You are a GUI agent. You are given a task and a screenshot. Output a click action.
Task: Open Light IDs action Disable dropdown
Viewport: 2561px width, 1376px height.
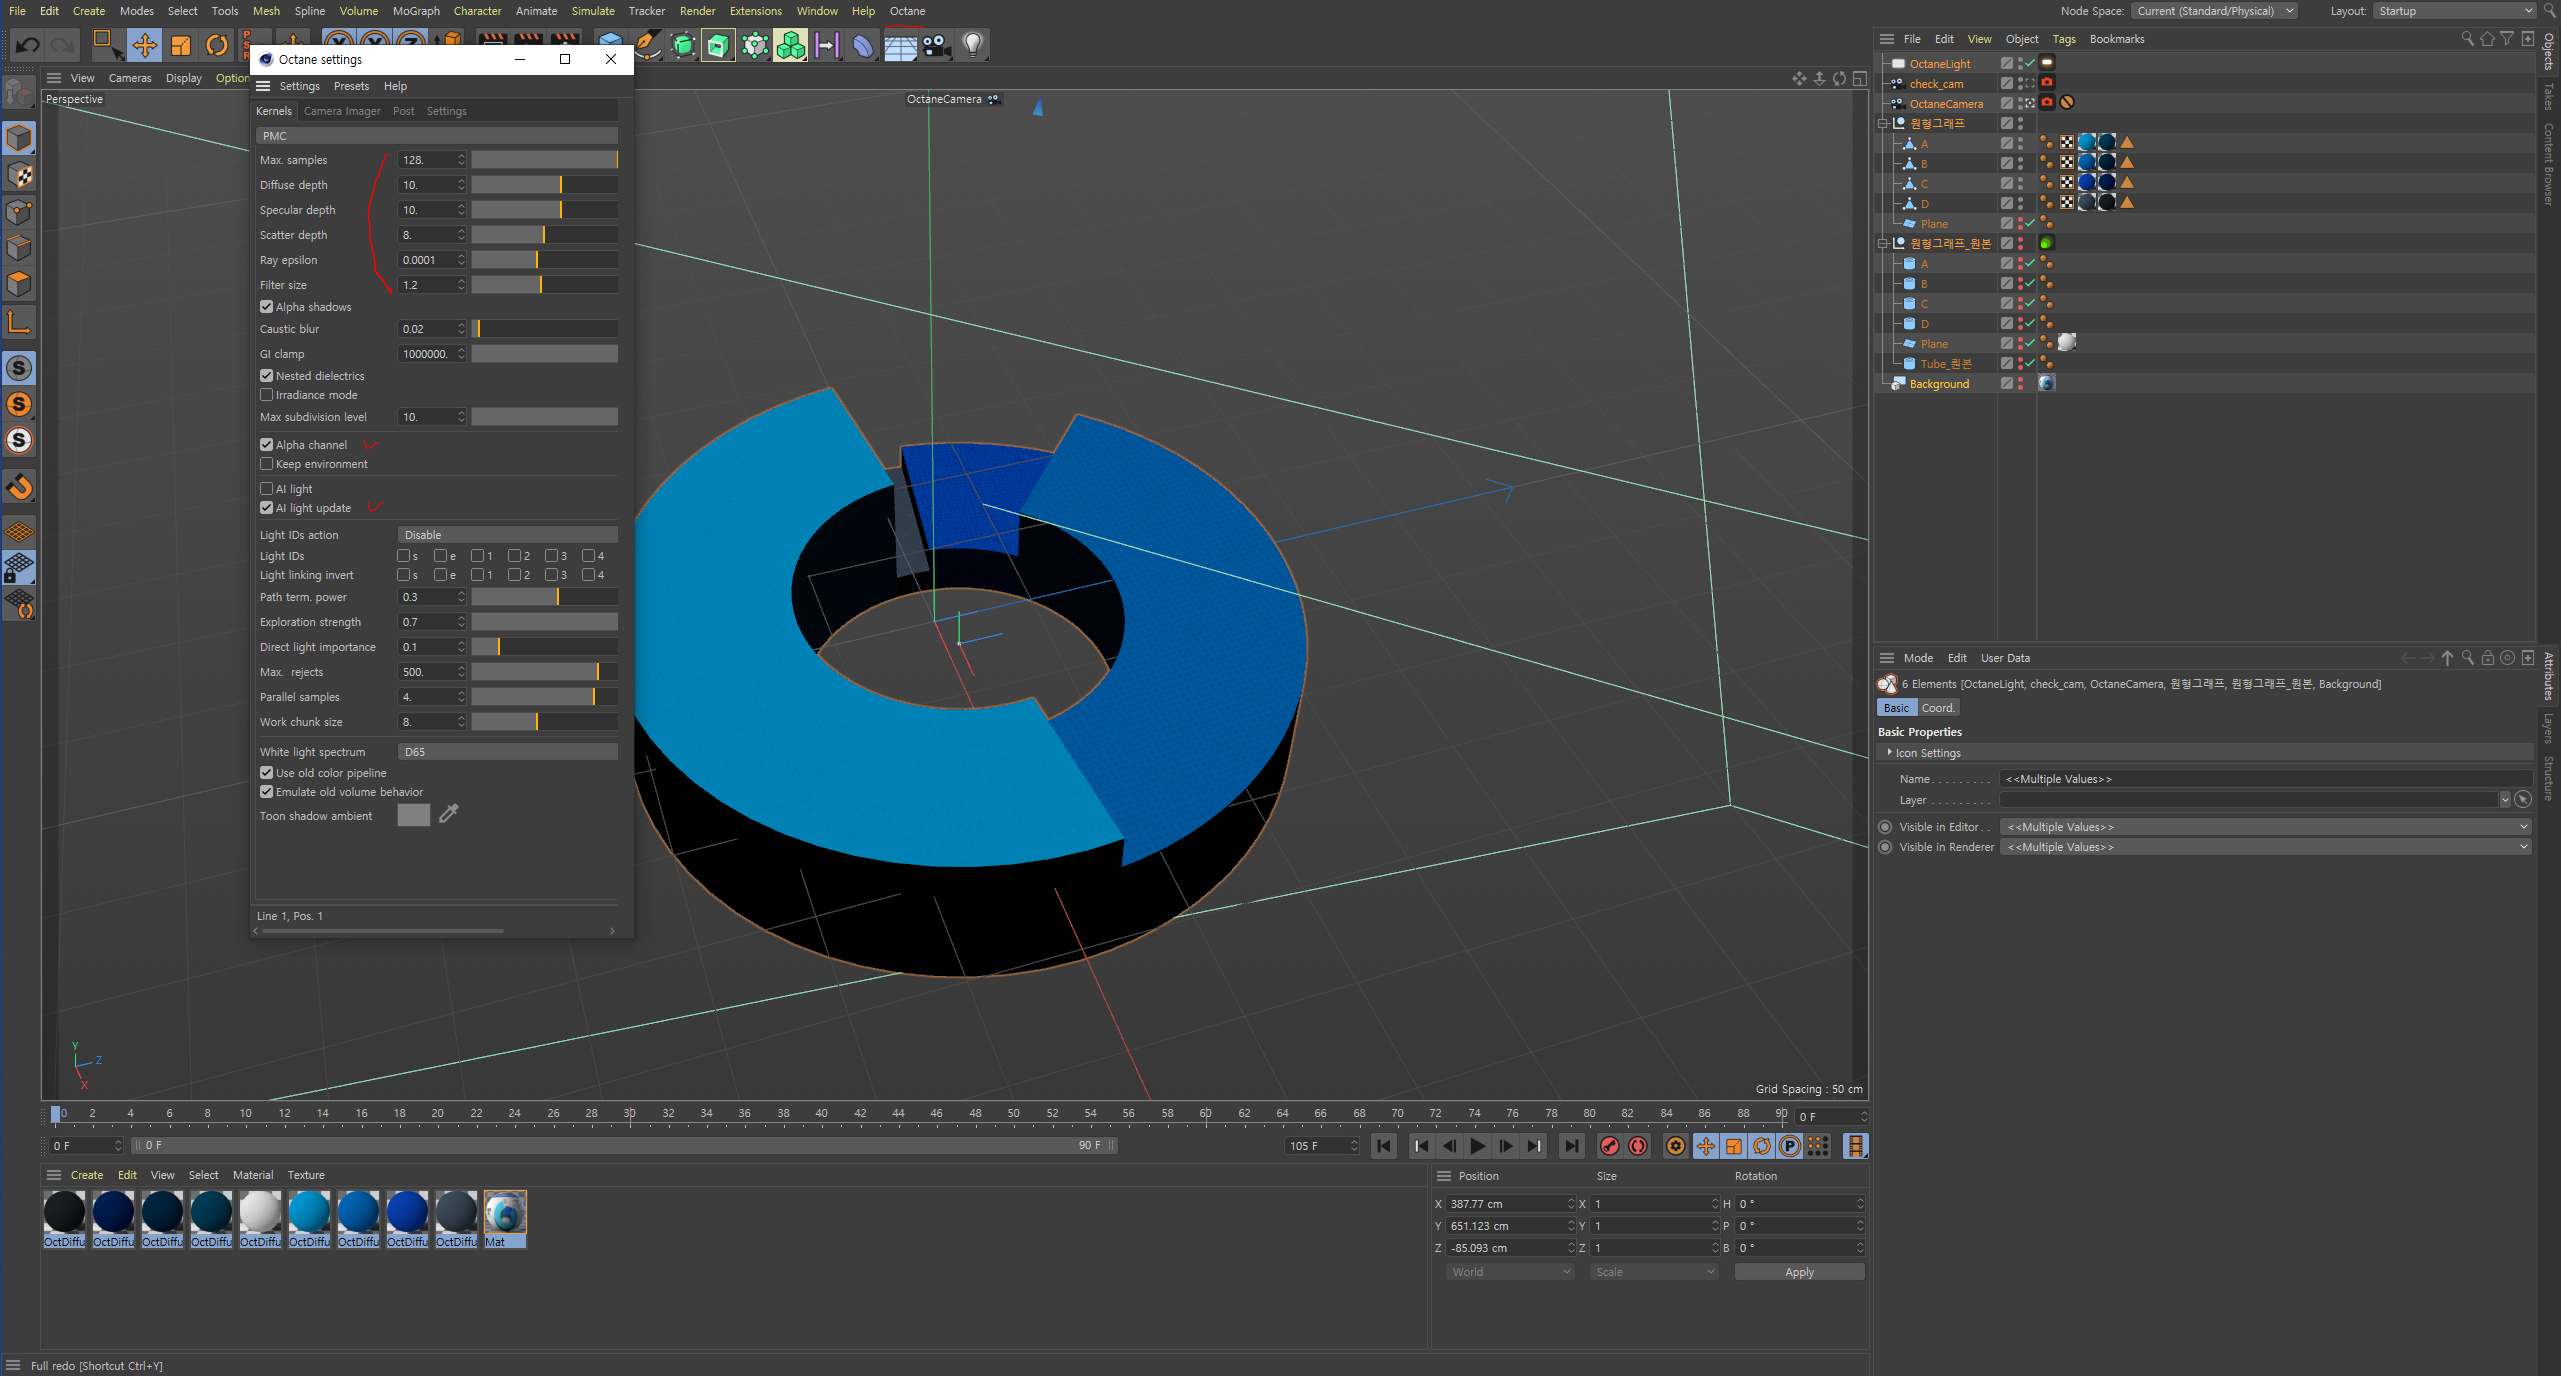(508, 535)
